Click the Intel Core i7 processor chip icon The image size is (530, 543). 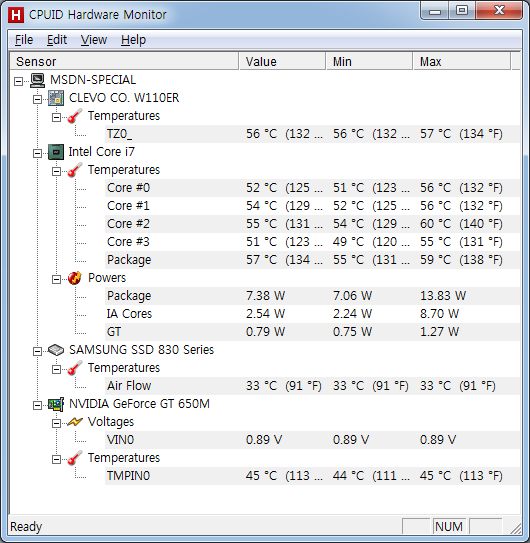click(56, 152)
